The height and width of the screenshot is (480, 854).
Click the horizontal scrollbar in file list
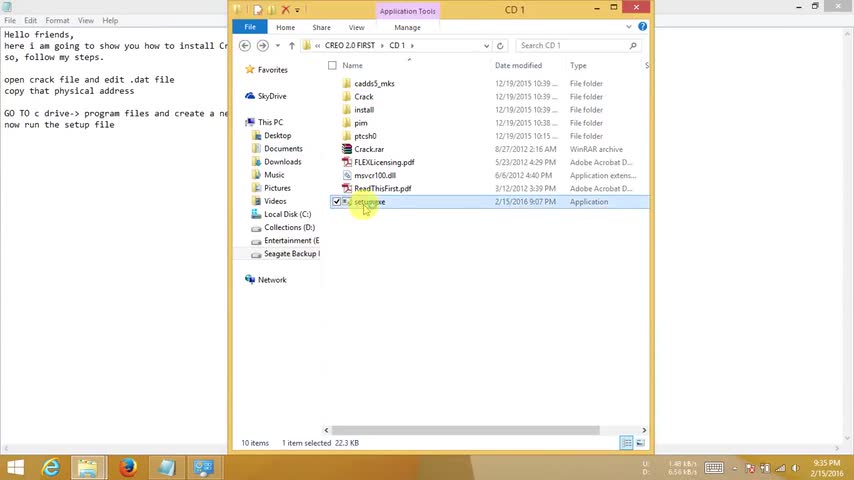(x=466, y=430)
